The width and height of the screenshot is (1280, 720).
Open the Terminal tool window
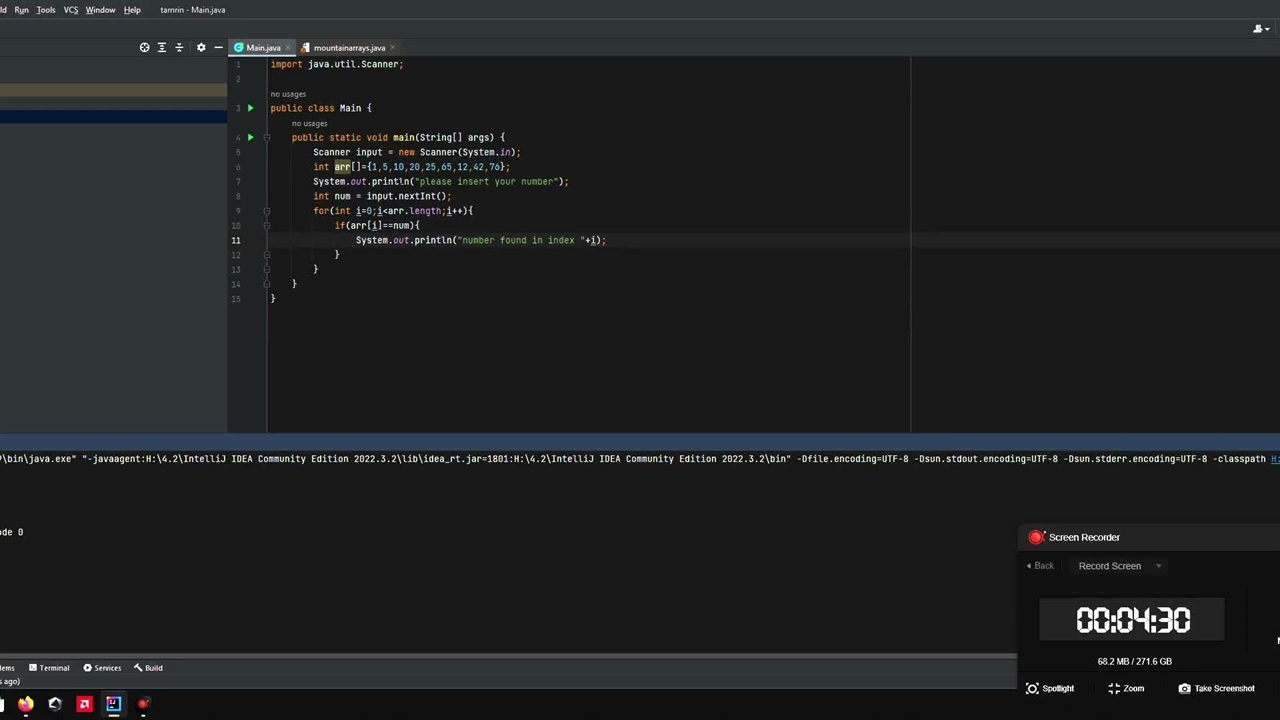pos(49,668)
